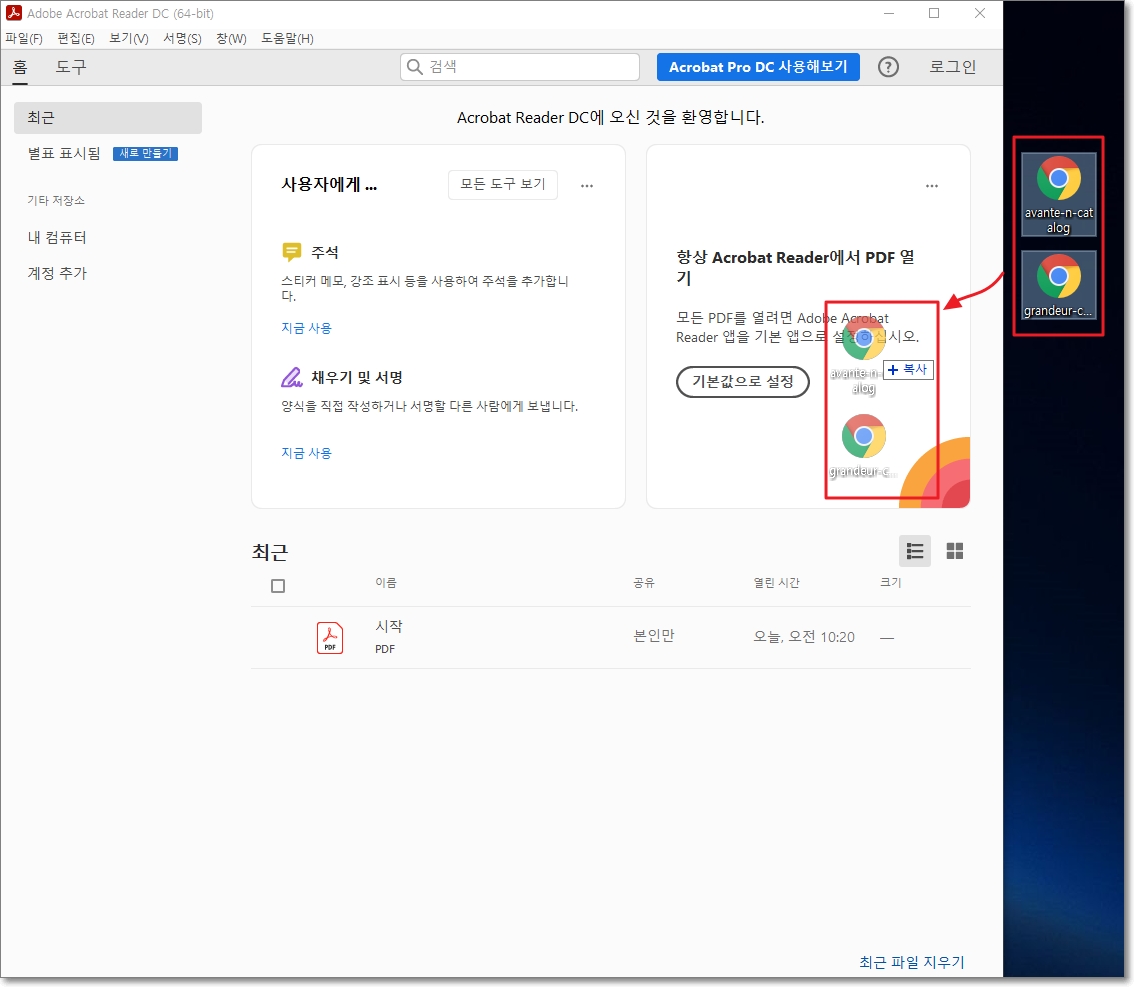Click the 공유 column header
The height and width of the screenshot is (987, 1134).
(x=644, y=583)
